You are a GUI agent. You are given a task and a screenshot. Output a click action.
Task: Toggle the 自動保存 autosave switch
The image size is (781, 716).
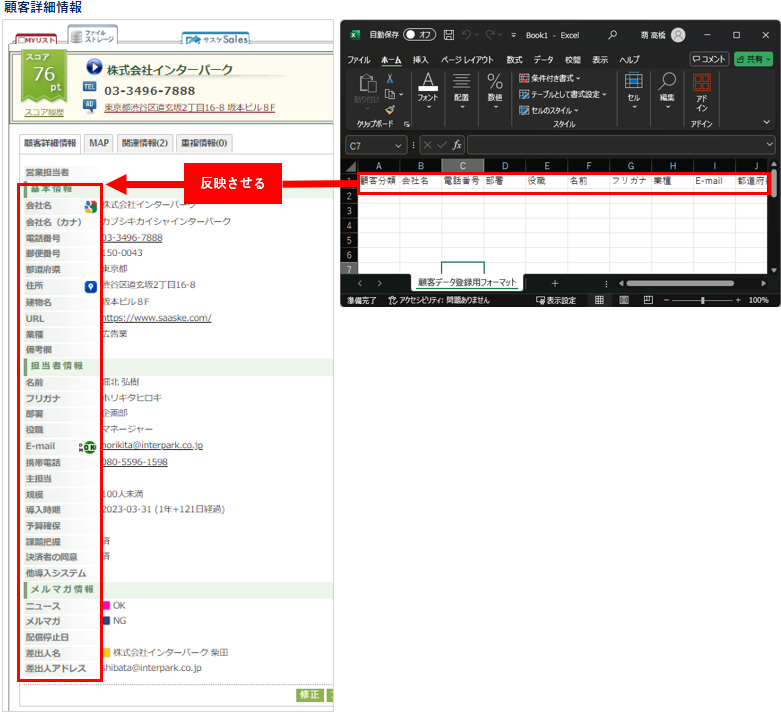tap(419, 34)
